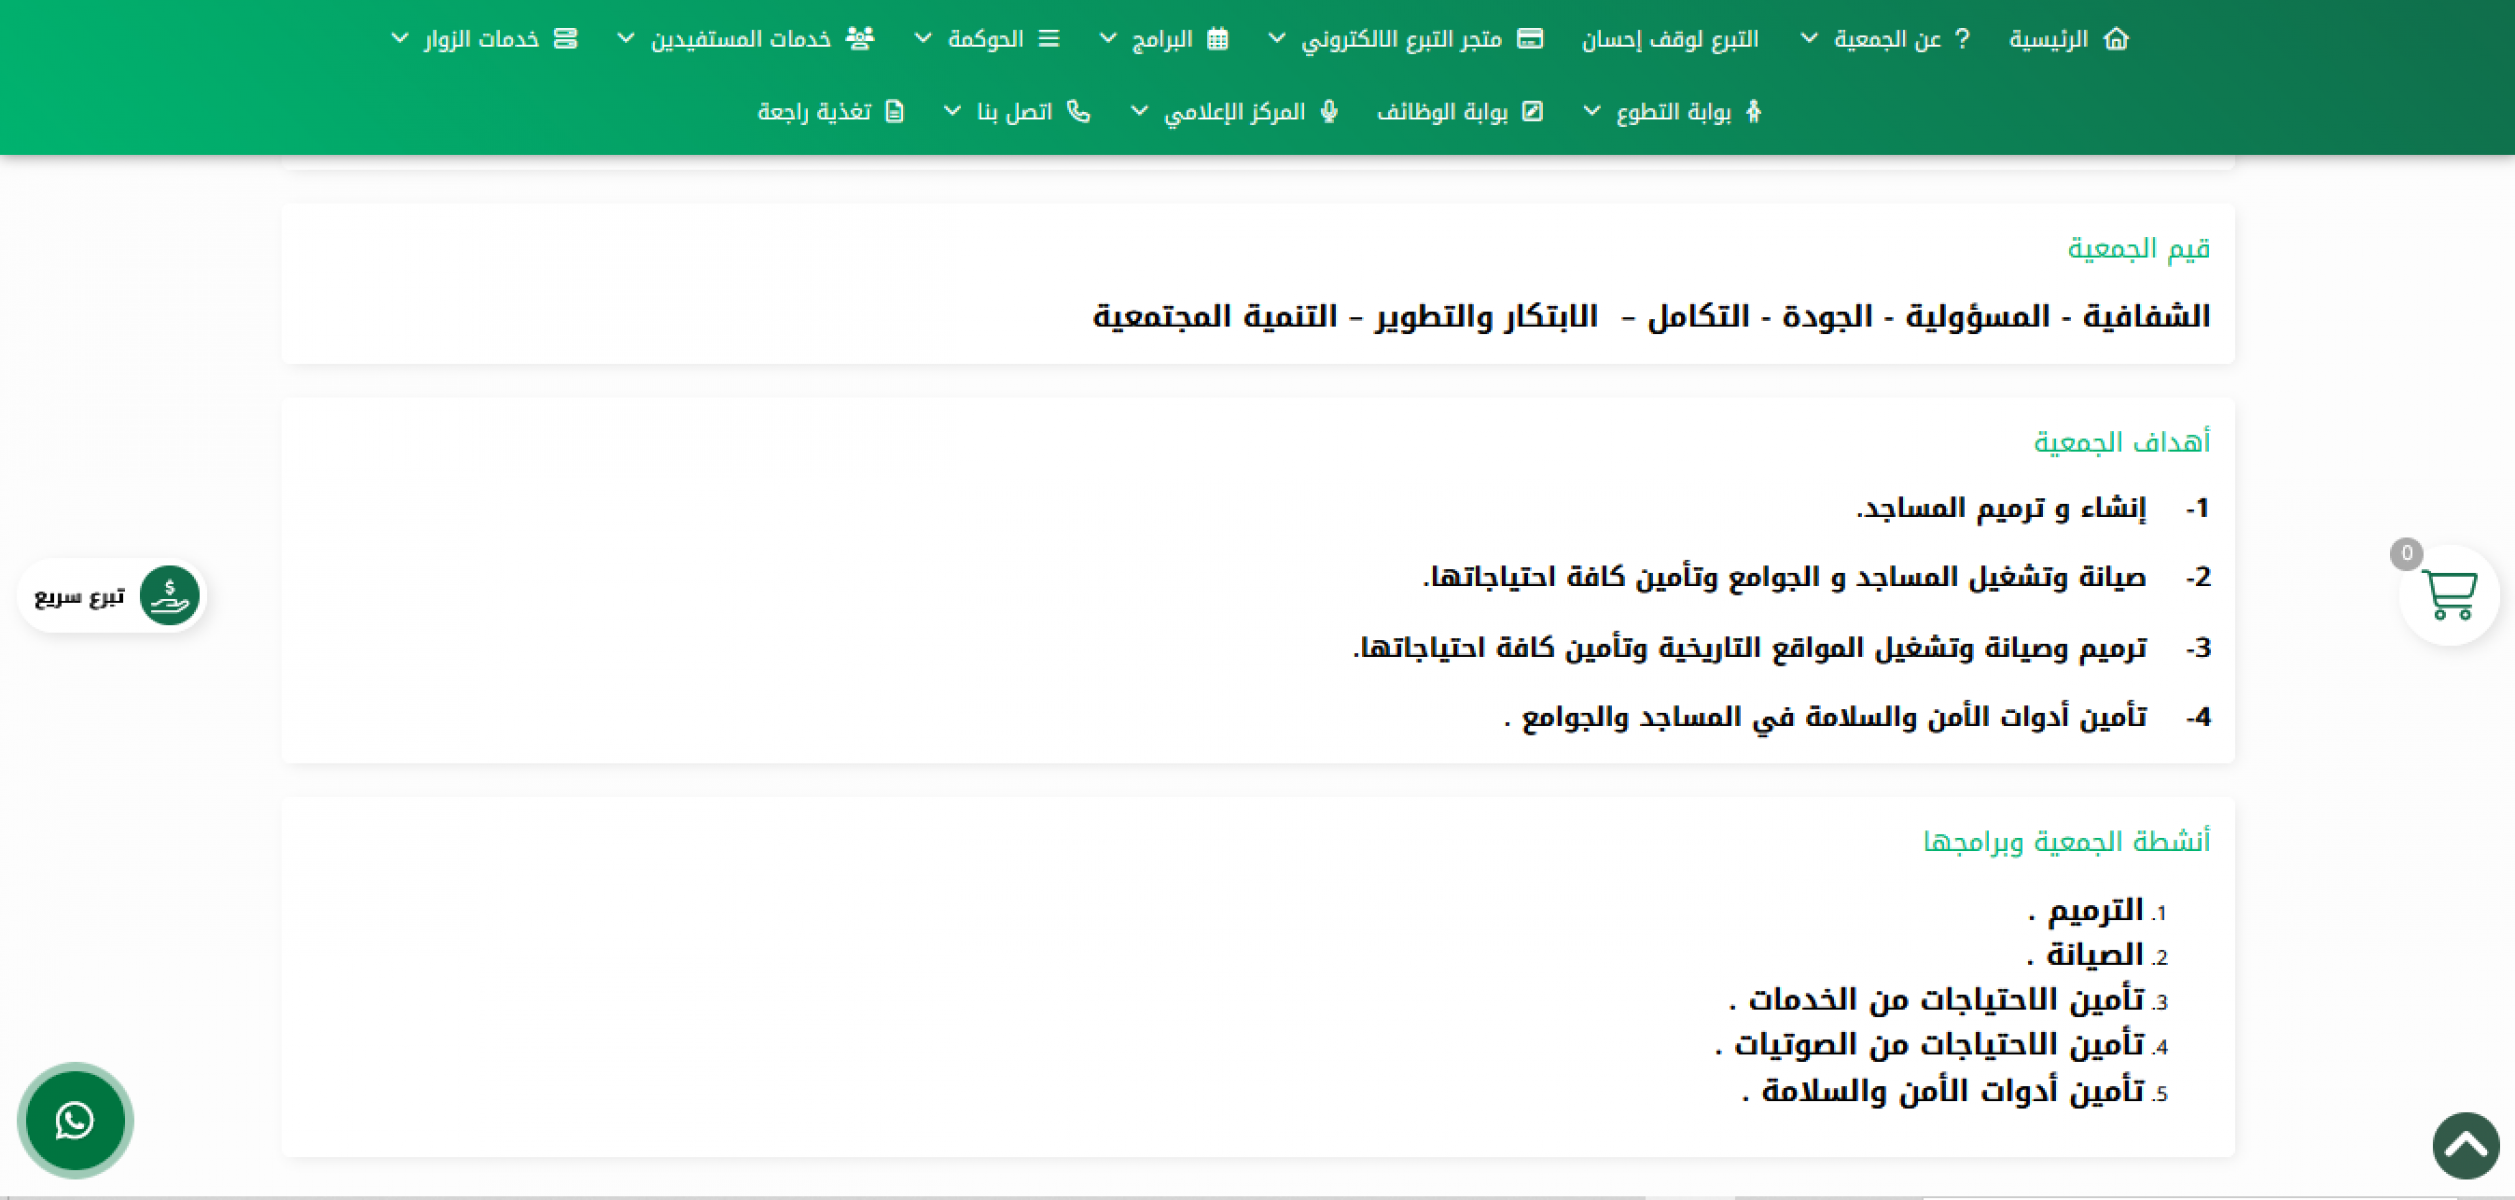The width and height of the screenshot is (2515, 1200).
Task: Expand the بوابة التطوع dropdown chevron
Action: 1592,111
